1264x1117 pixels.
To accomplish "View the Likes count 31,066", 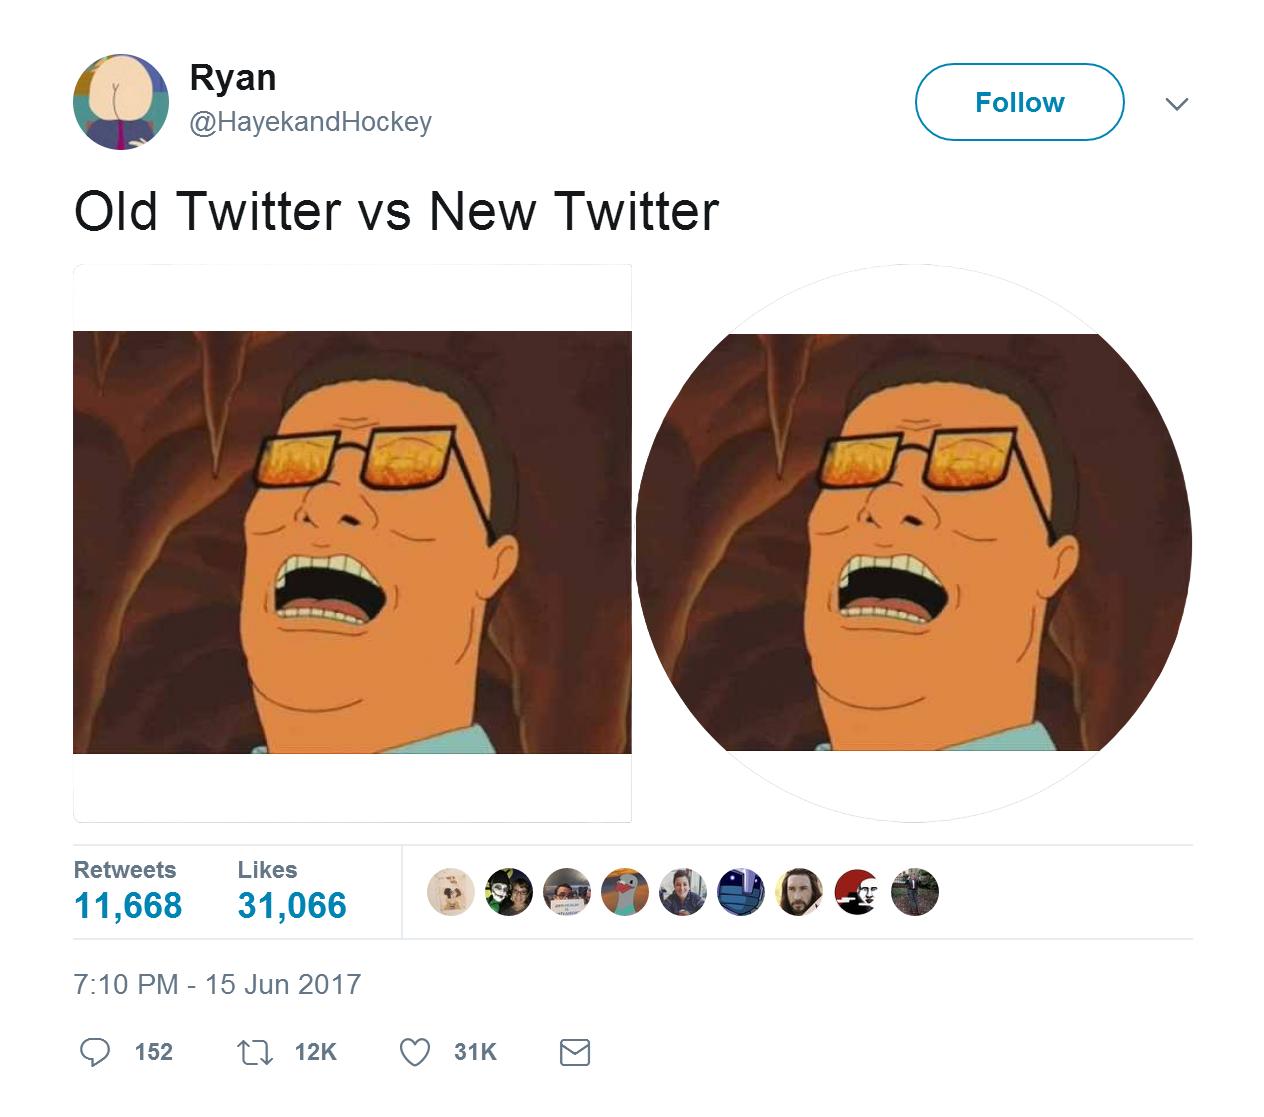I will pos(292,905).
